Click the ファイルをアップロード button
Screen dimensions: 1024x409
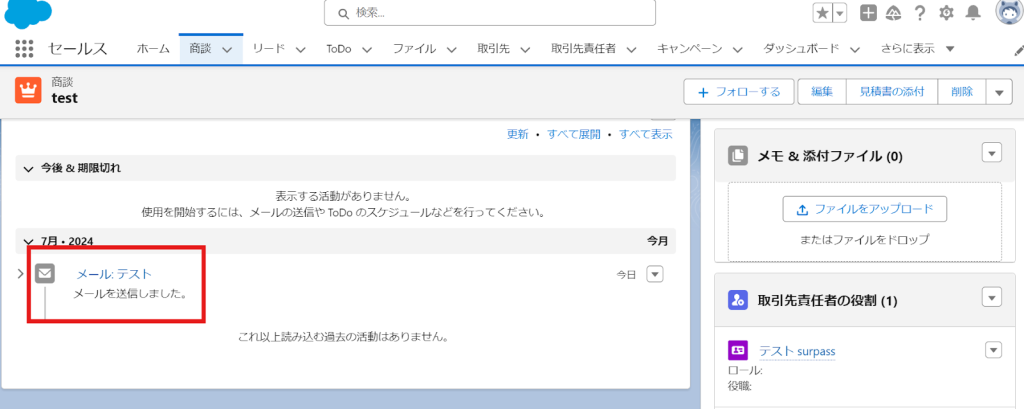[864, 209]
